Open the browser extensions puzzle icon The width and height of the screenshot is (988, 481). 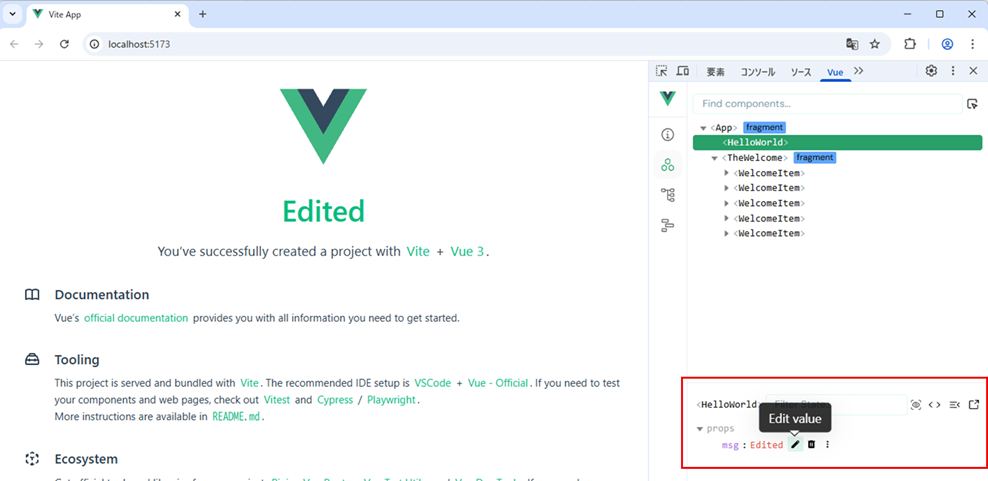pos(909,44)
